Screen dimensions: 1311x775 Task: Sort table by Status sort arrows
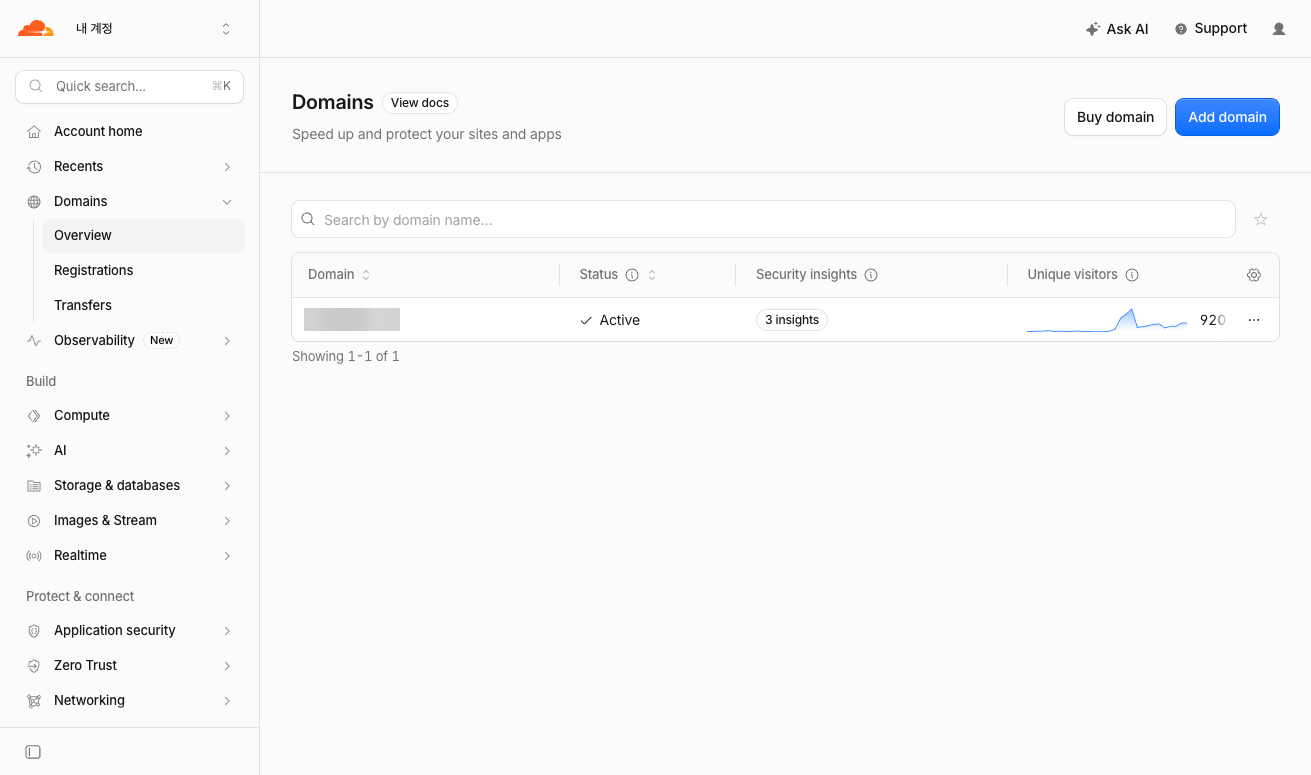coord(652,275)
